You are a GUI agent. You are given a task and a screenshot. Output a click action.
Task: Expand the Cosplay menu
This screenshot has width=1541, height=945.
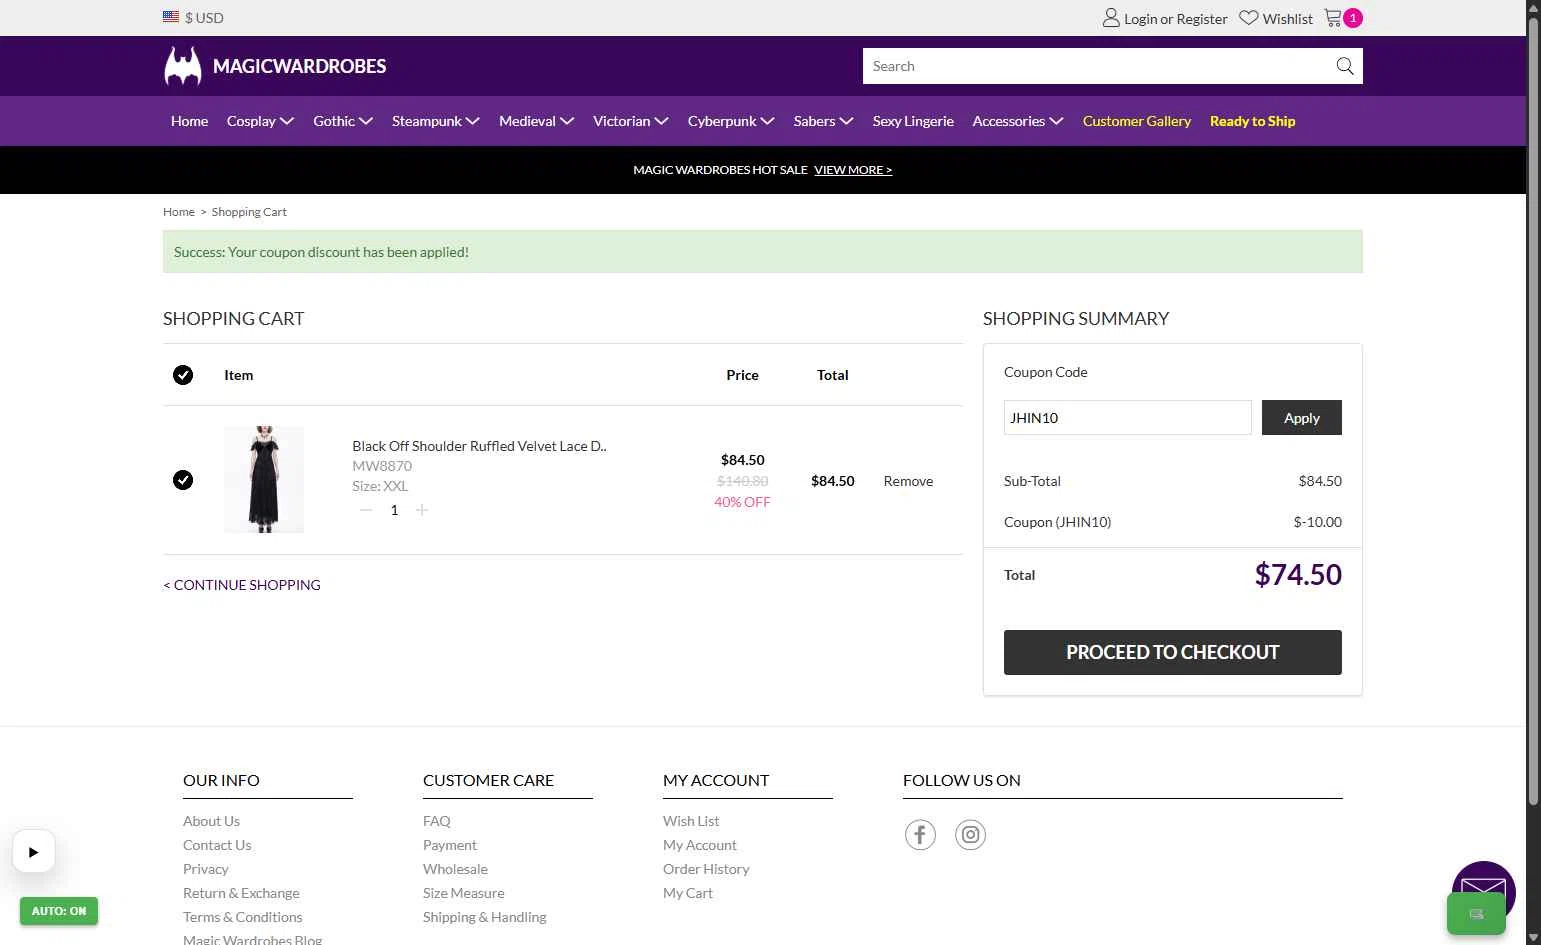tap(260, 121)
